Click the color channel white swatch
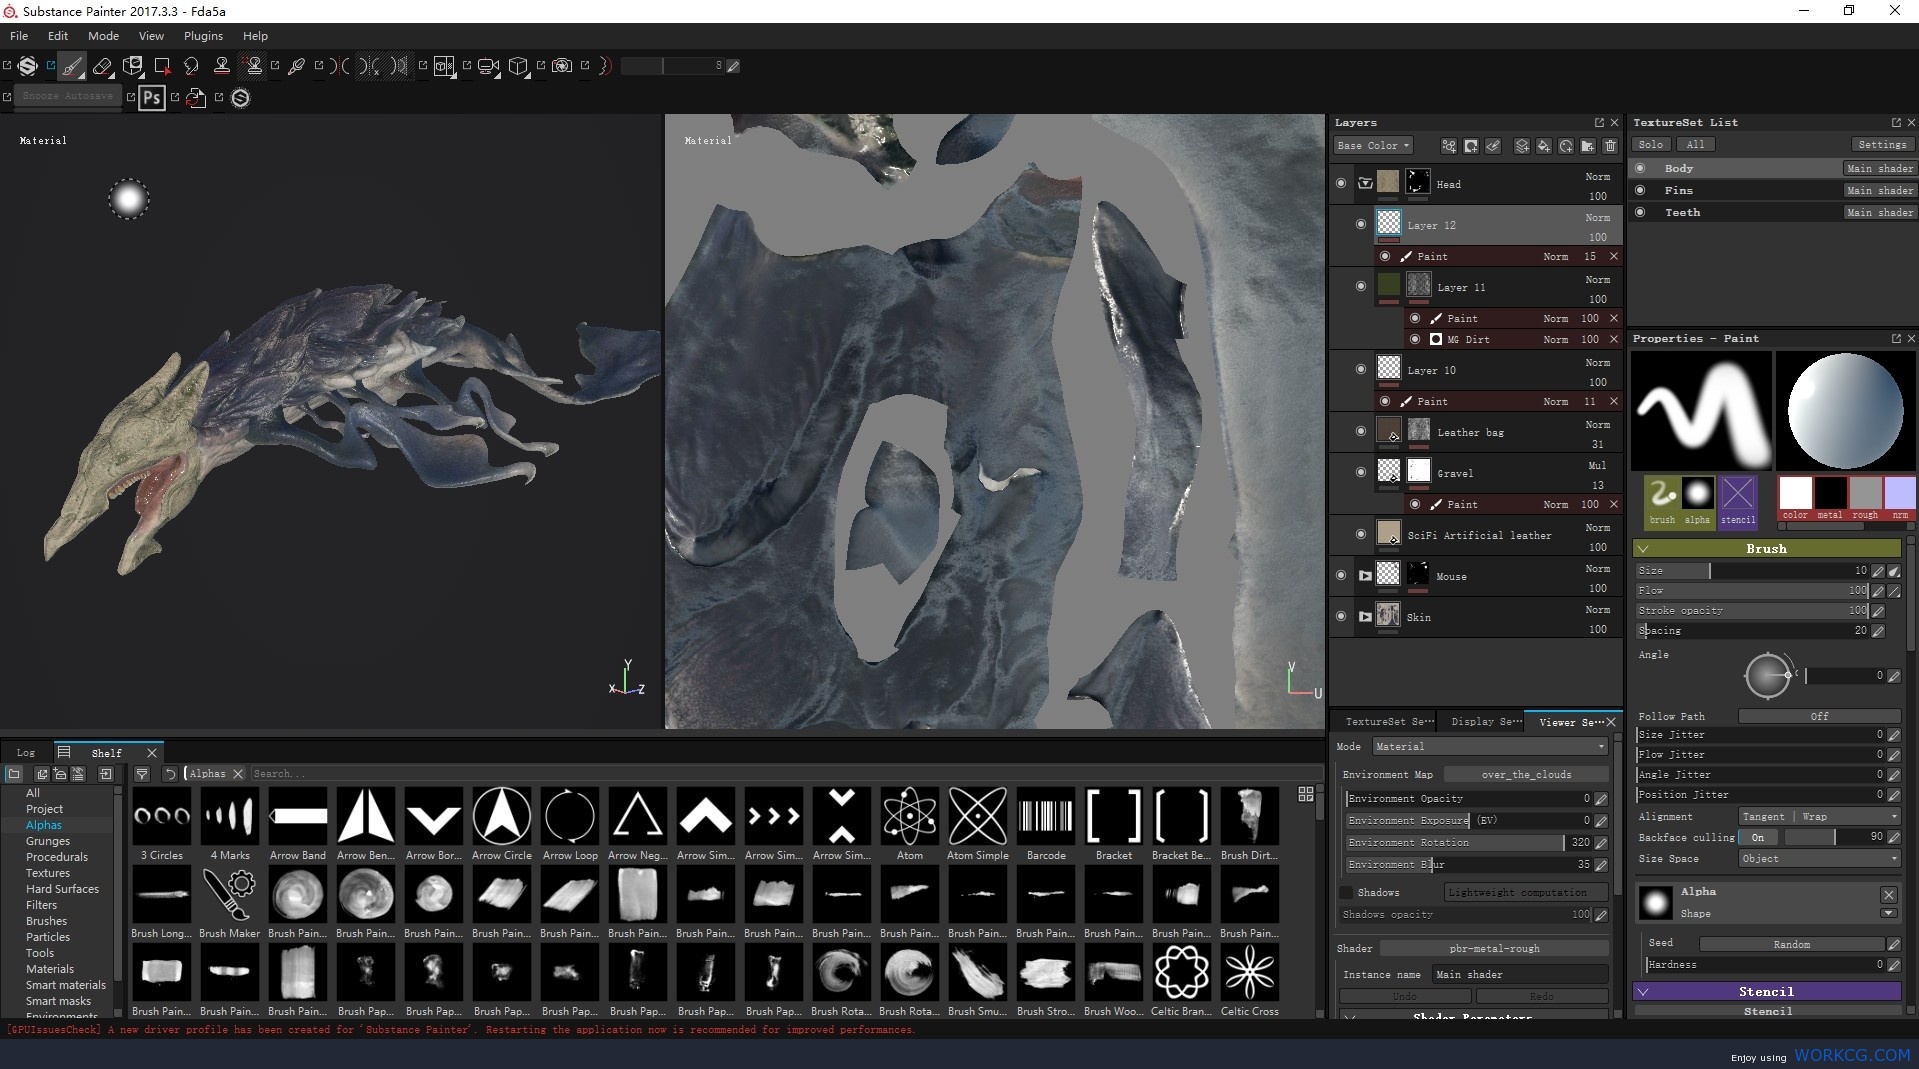The image size is (1919, 1069). (x=1795, y=493)
